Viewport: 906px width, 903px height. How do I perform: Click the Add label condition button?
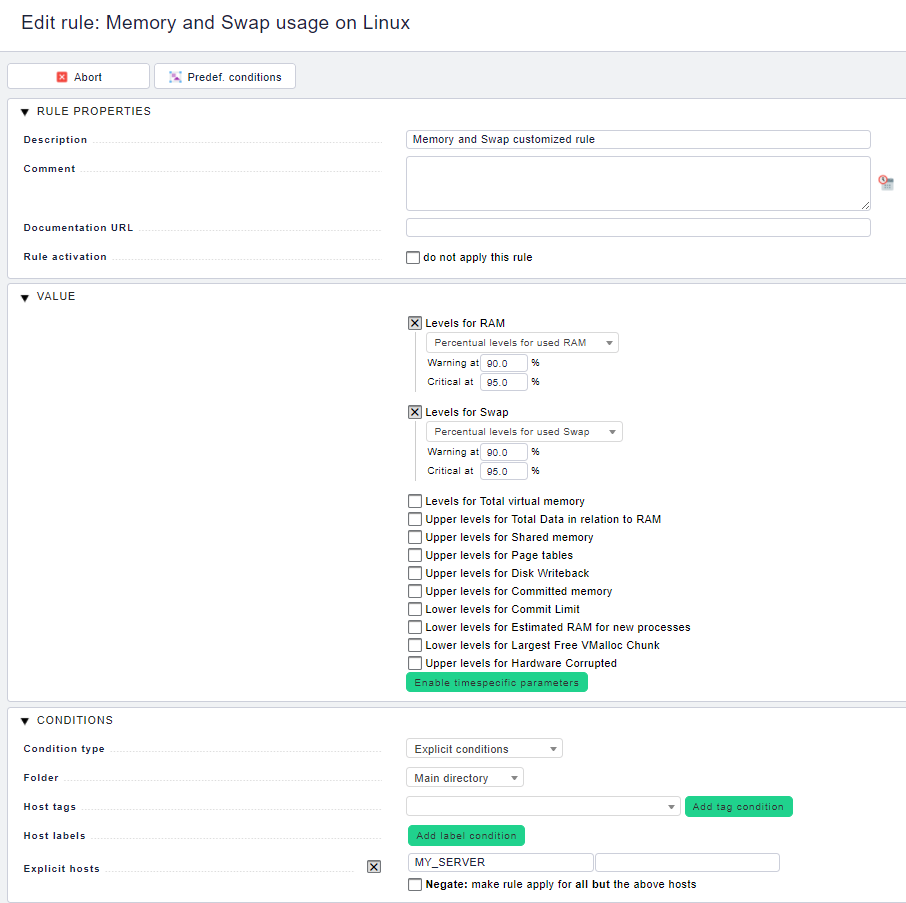click(466, 835)
